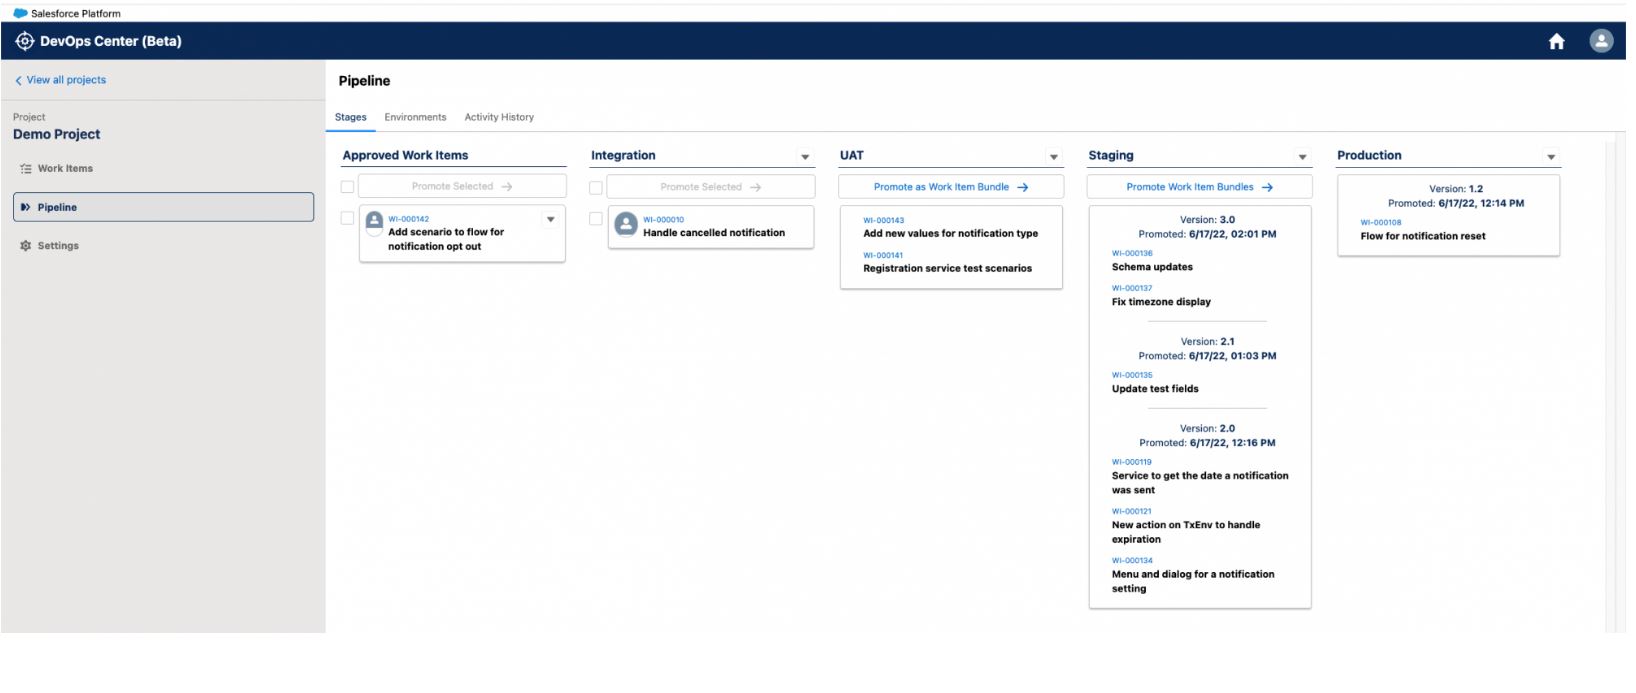The image size is (1636, 693).
Task: Click the Demo Project name in sidebar
Action: click(57, 135)
